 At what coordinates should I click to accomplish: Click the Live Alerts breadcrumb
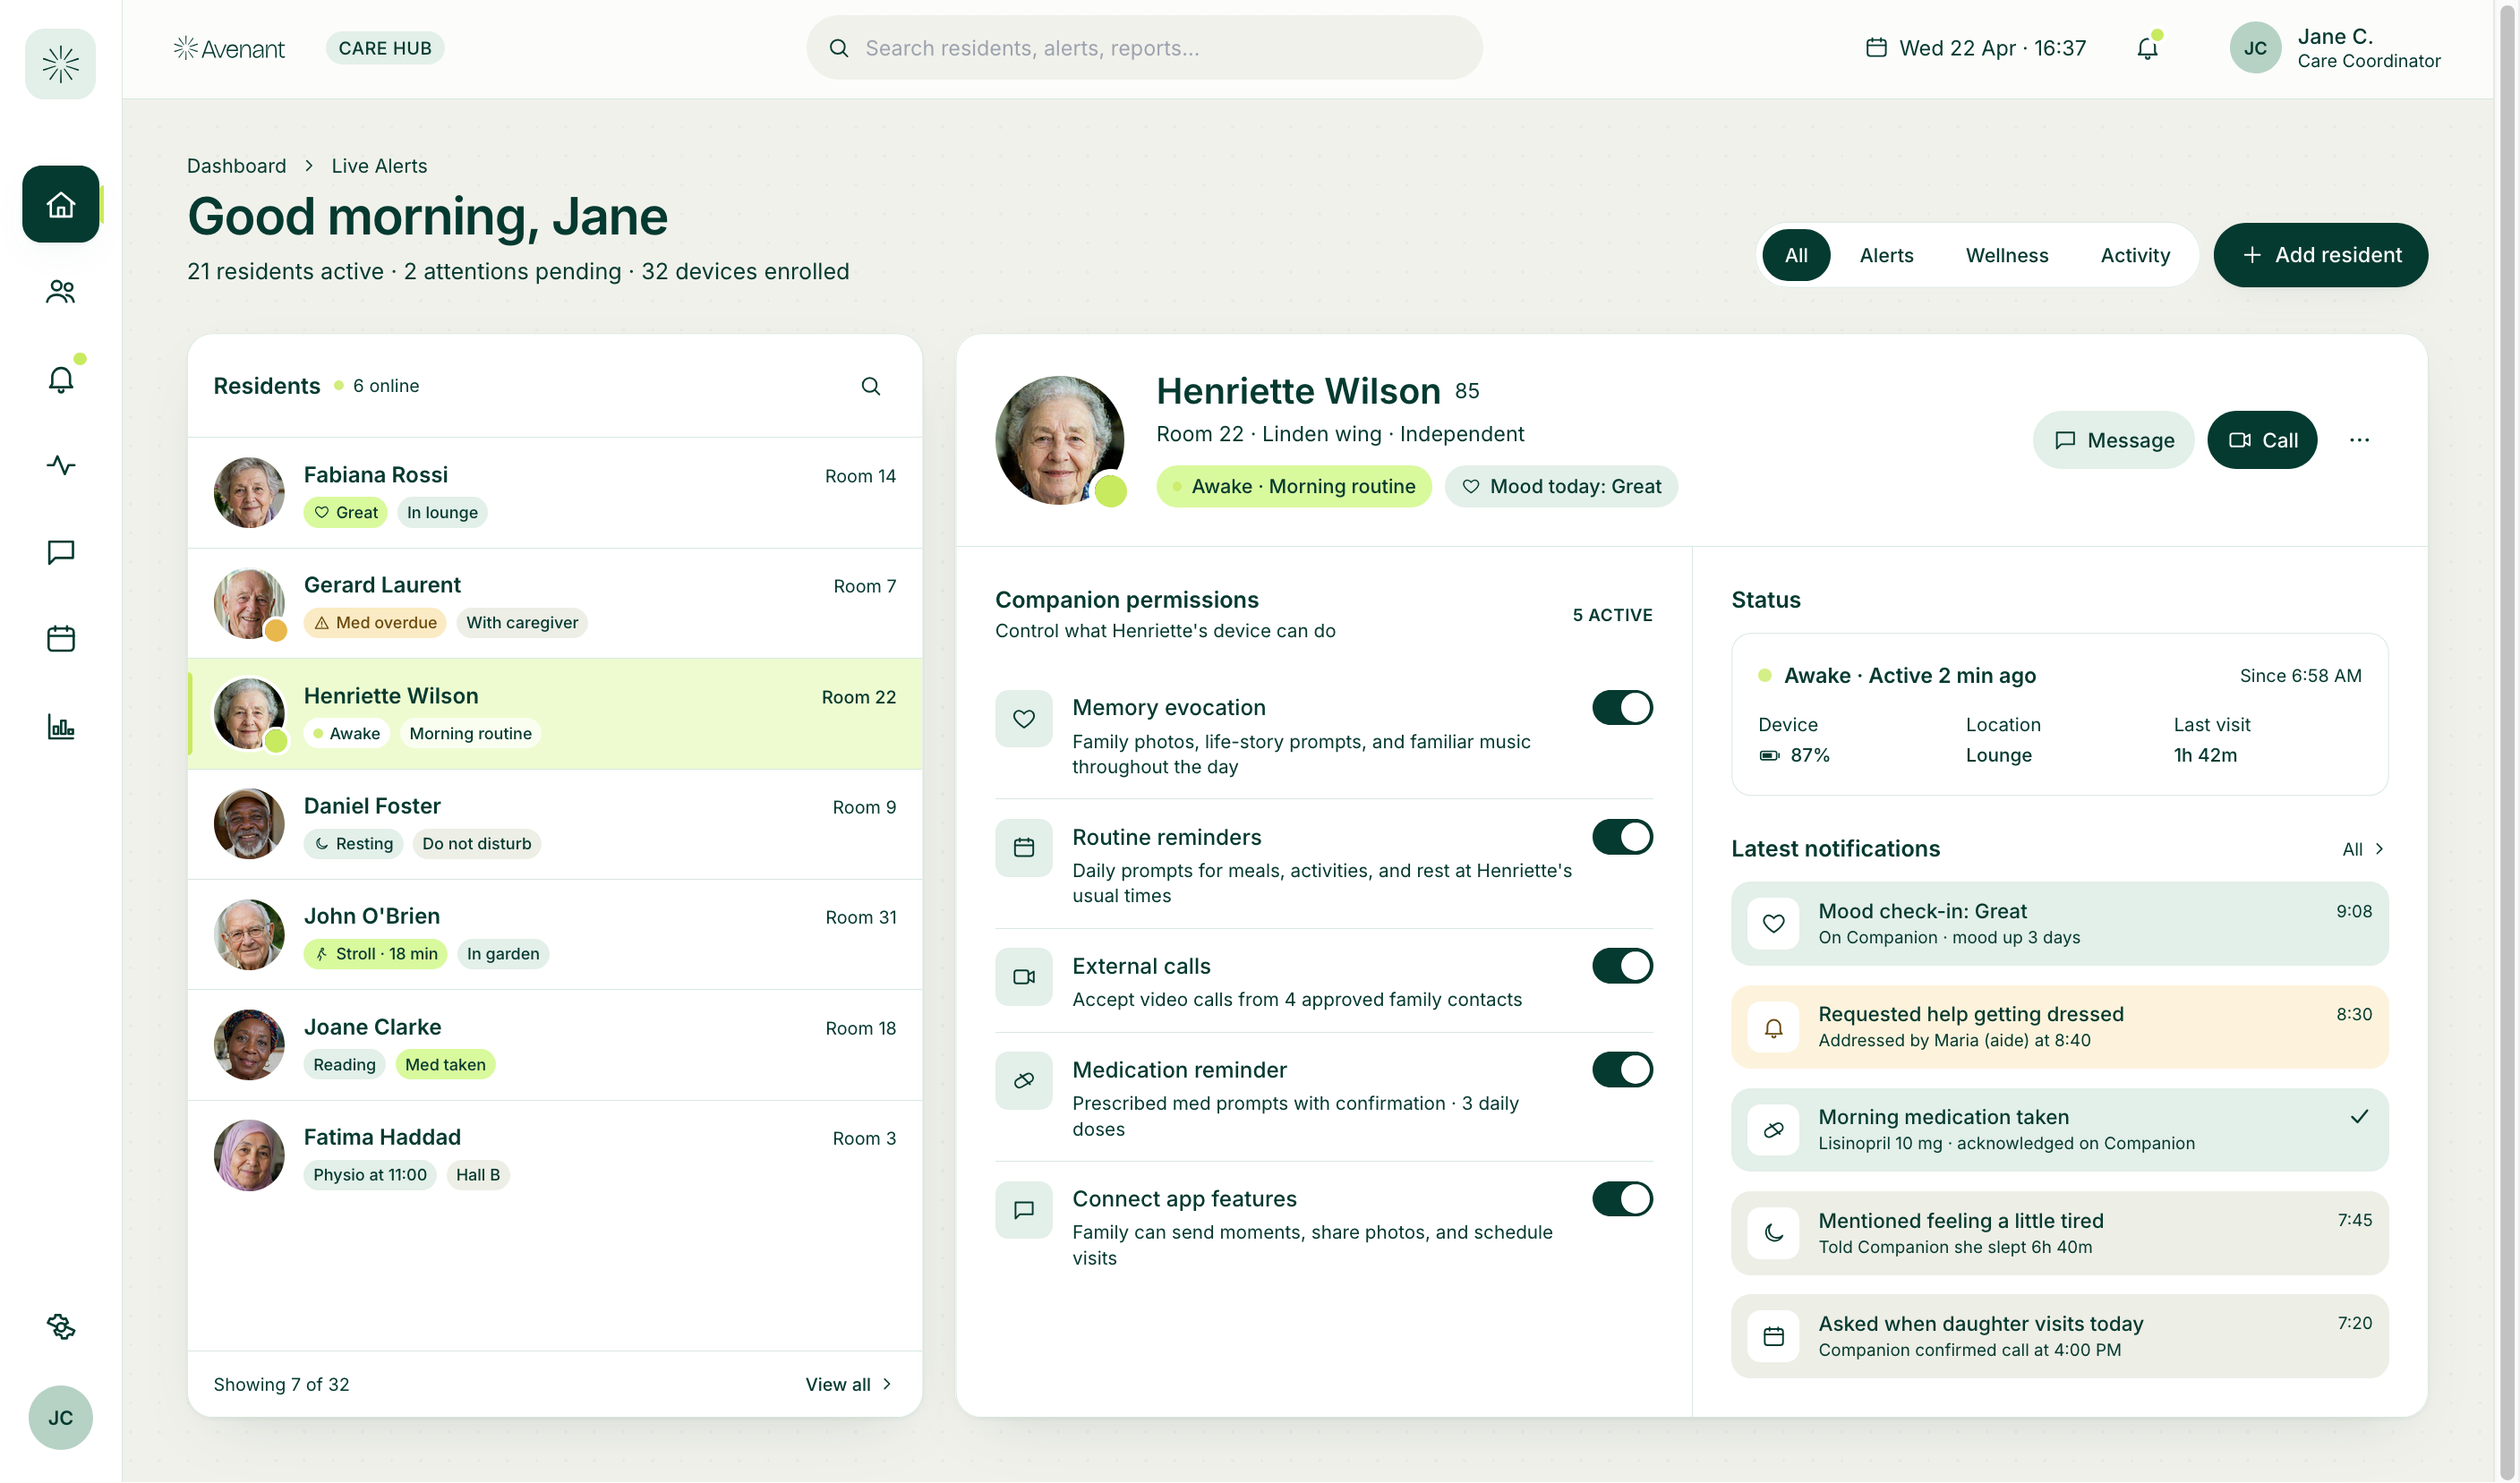[379, 166]
